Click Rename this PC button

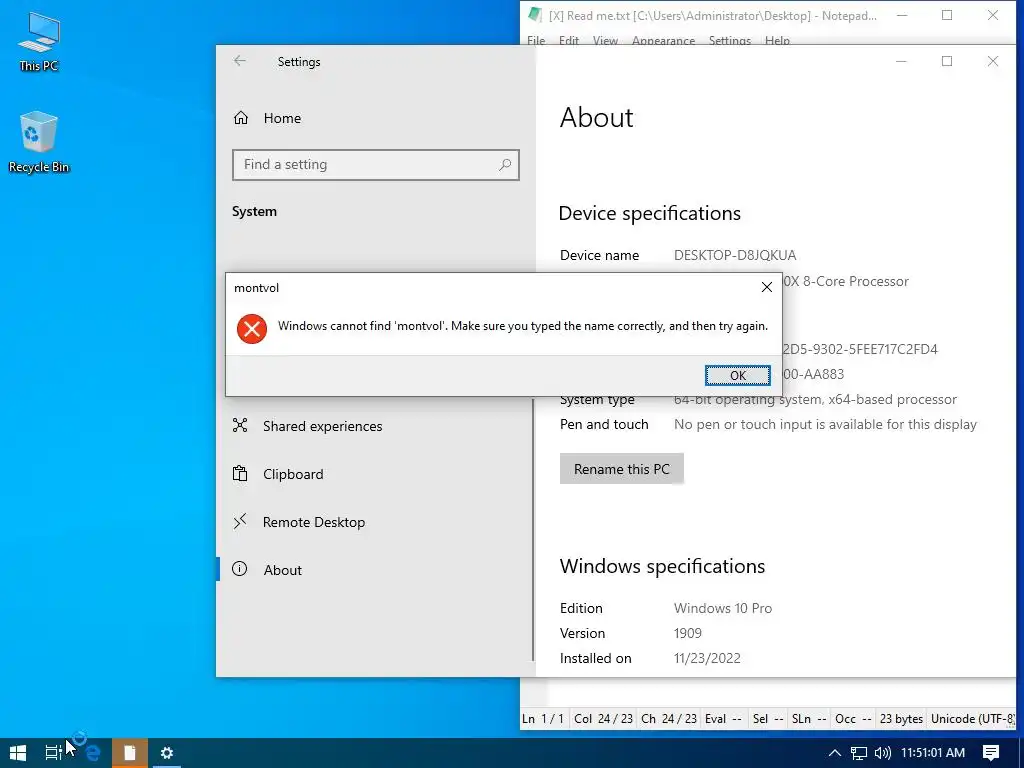tap(622, 469)
